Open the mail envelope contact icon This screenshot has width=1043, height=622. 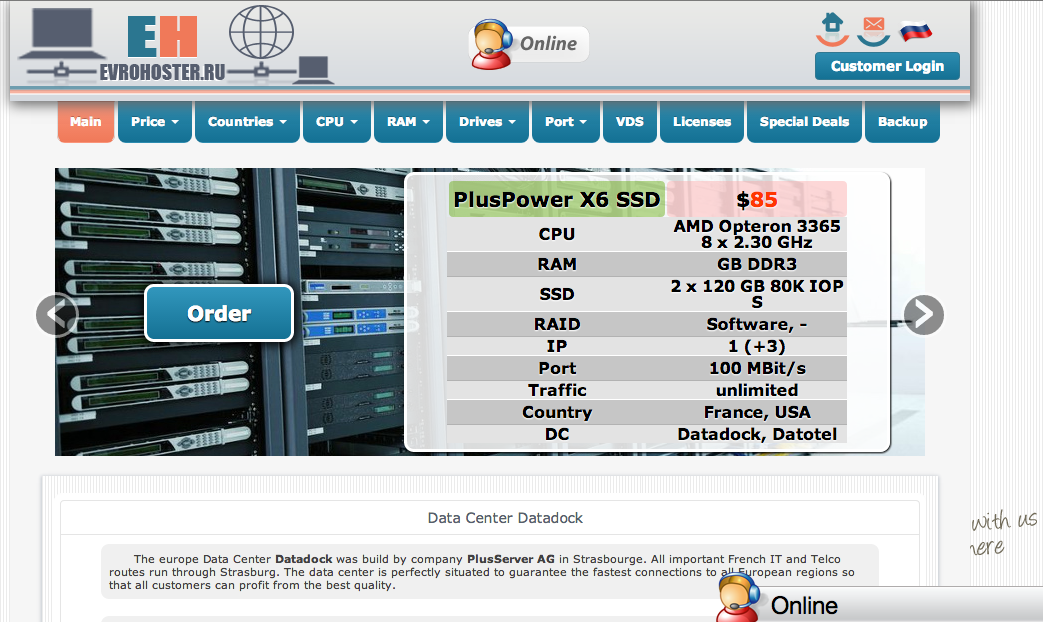tap(873, 30)
